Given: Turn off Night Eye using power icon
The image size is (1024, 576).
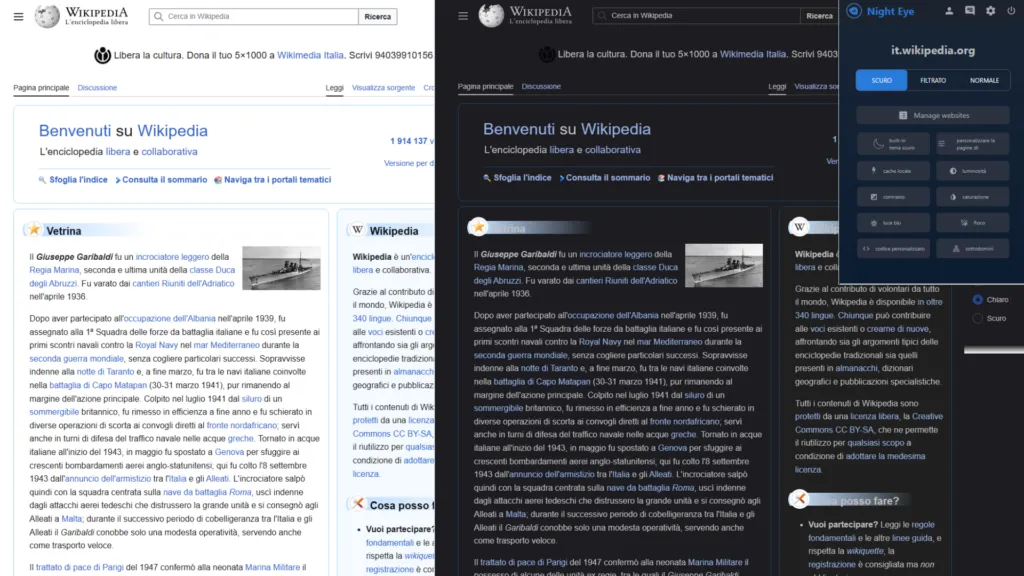Looking at the screenshot, I should click(1013, 11).
